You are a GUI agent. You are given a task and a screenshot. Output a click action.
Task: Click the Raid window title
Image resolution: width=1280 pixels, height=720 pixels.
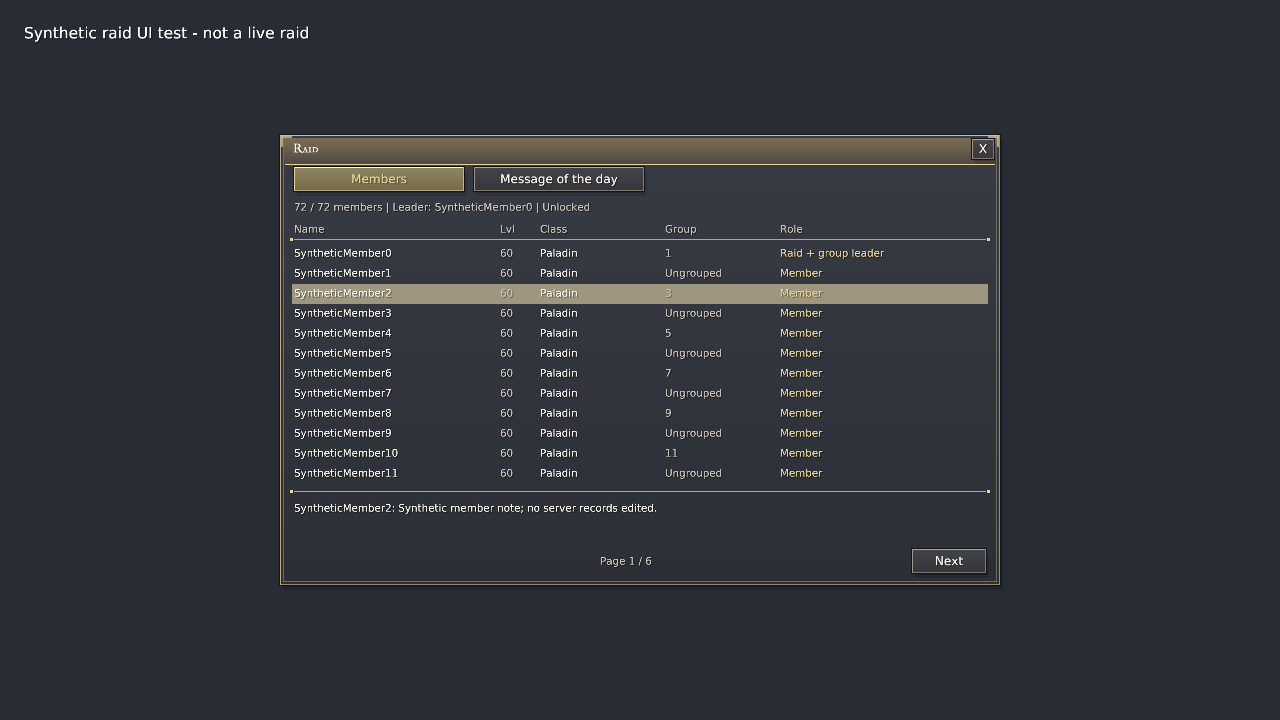[306, 148]
